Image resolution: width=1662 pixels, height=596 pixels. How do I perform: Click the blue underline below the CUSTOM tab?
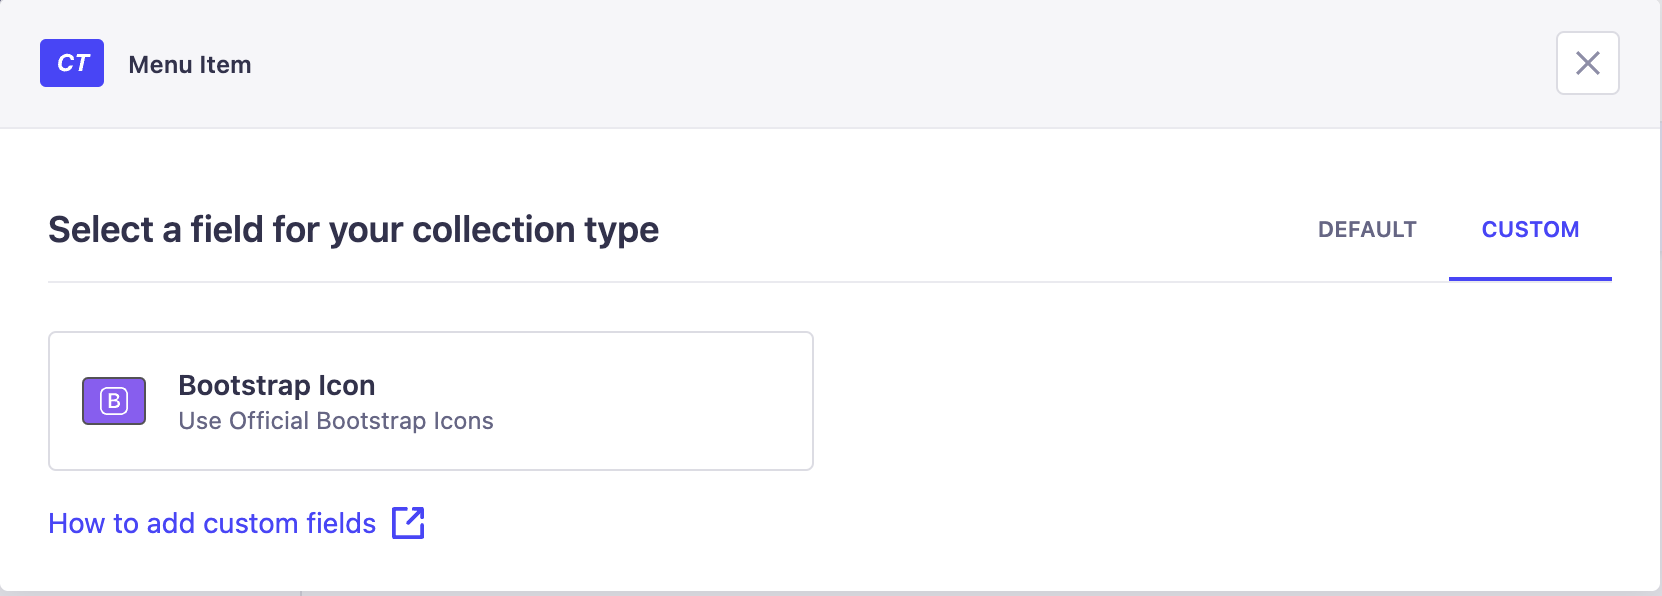1530,279
